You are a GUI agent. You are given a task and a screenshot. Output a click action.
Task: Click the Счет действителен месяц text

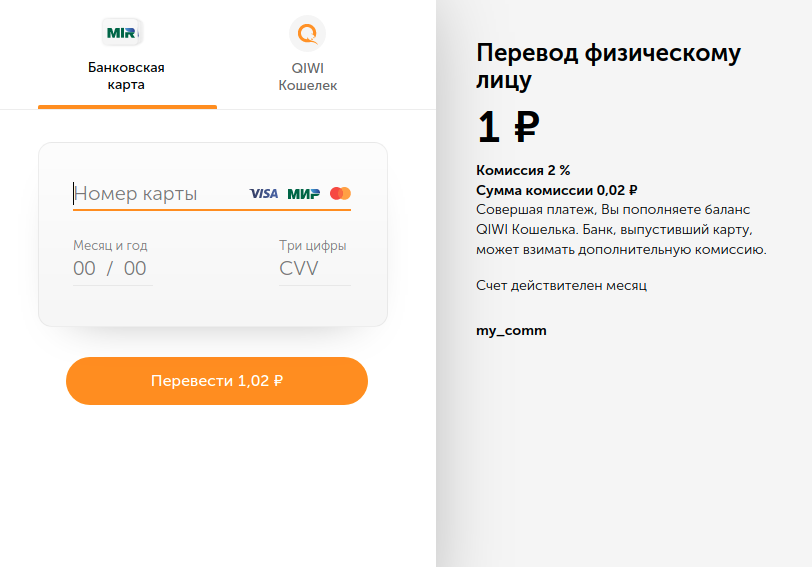(x=561, y=285)
